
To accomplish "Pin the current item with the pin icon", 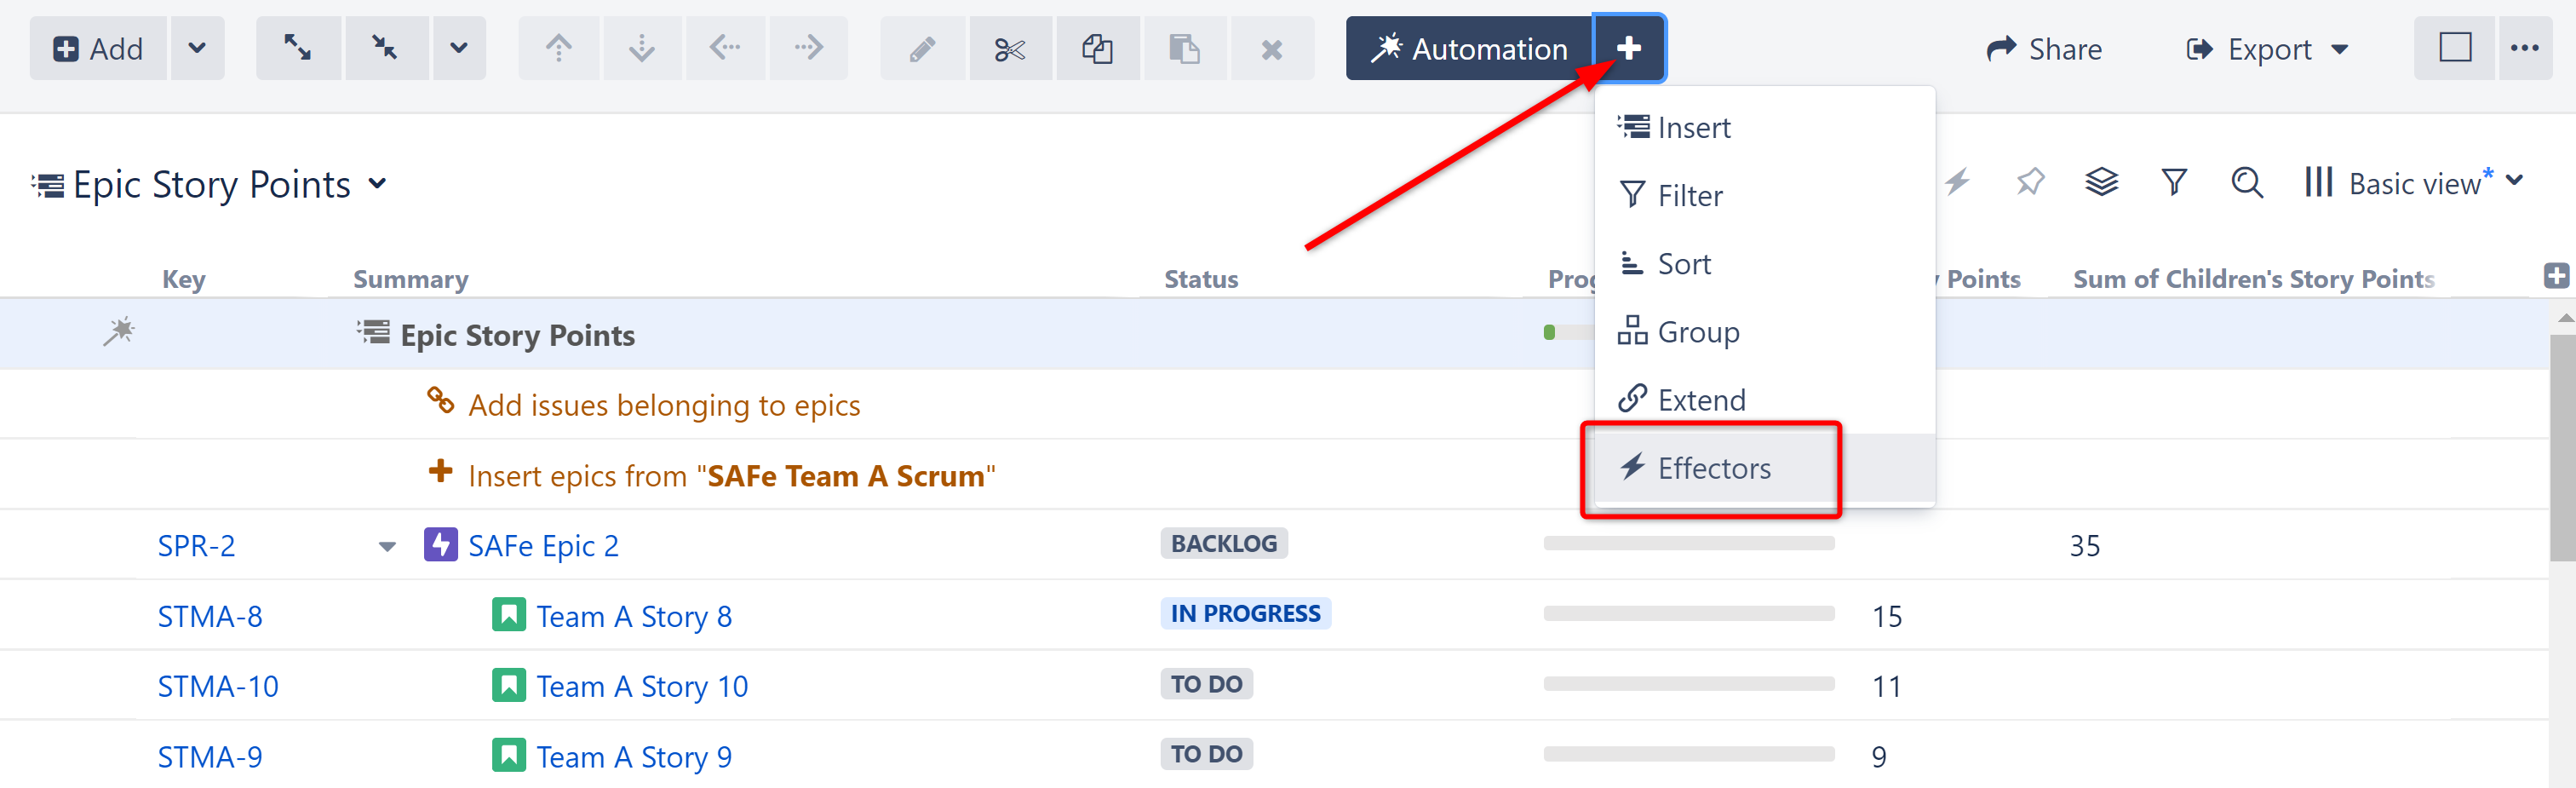I will point(2029,182).
